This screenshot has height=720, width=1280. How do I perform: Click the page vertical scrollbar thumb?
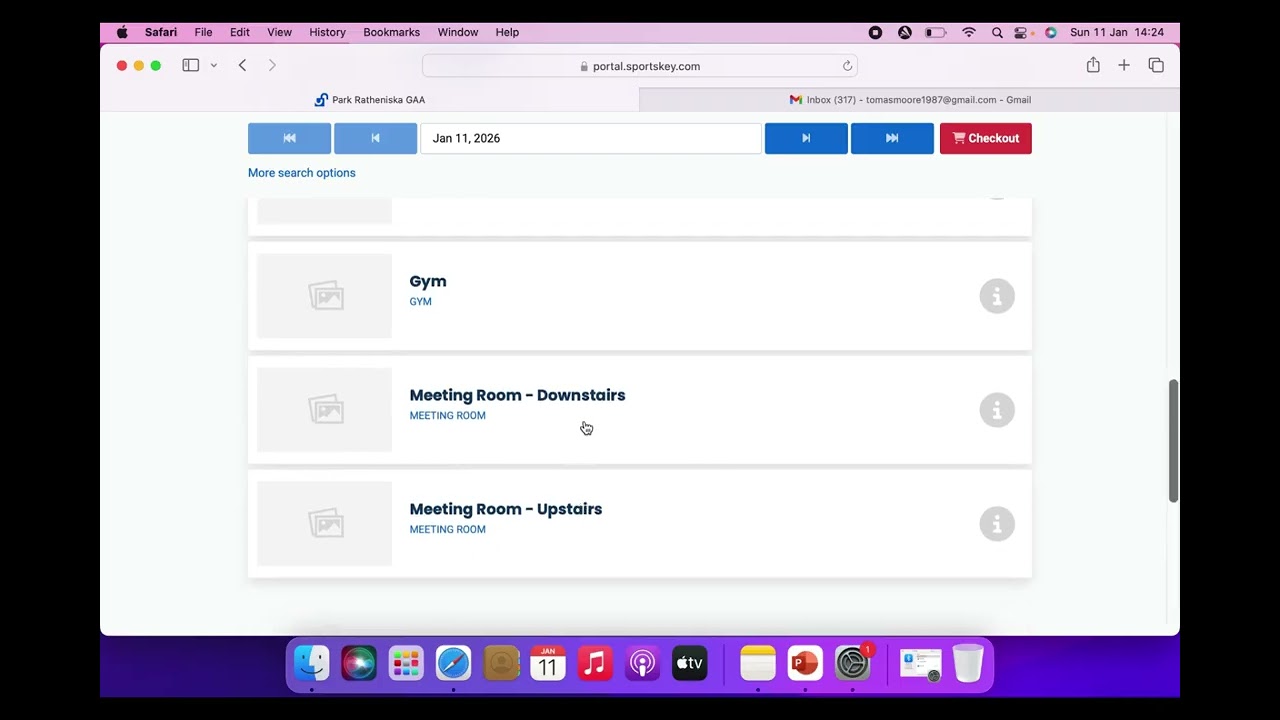pyautogui.click(x=1174, y=441)
